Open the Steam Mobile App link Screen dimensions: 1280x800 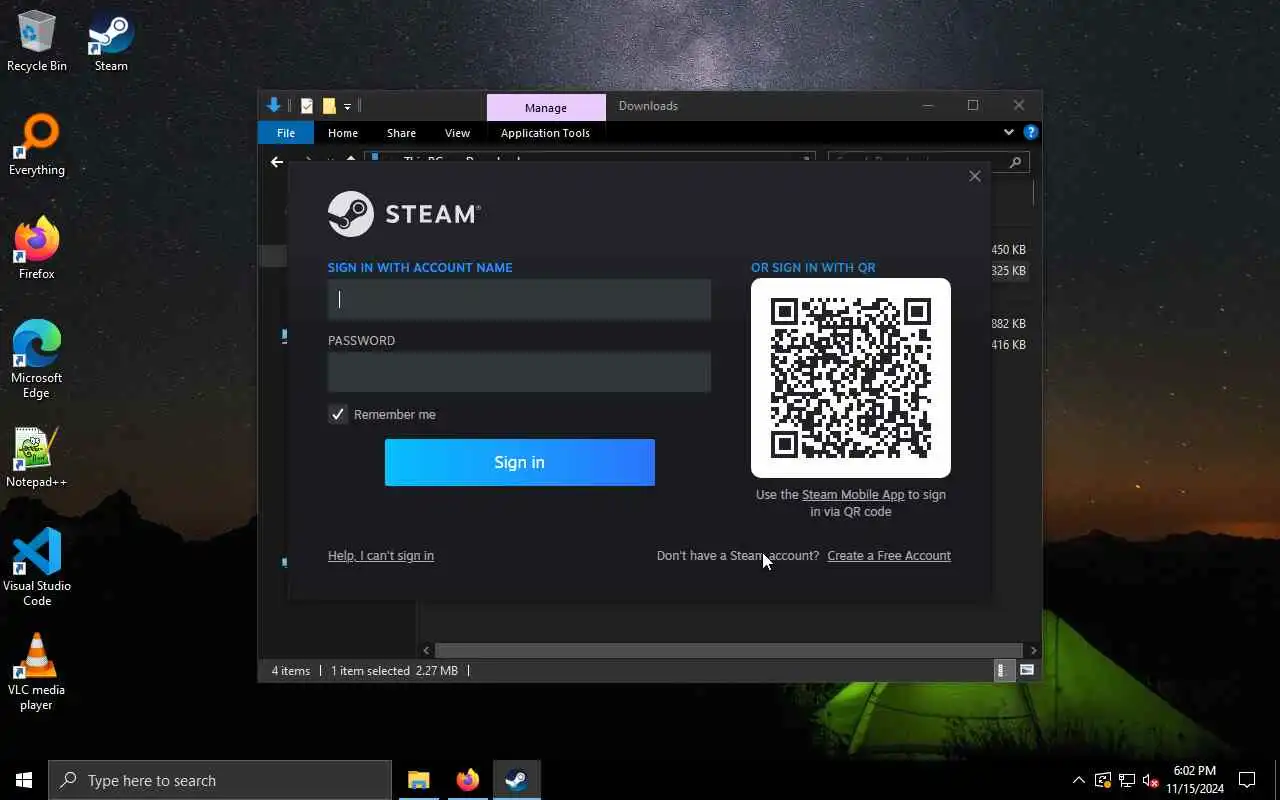coord(853,494)
